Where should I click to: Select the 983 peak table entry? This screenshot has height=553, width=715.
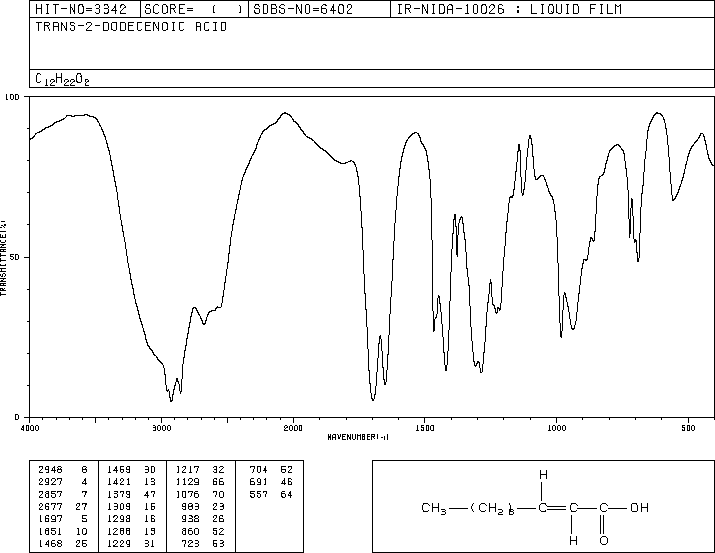[203, 507]
